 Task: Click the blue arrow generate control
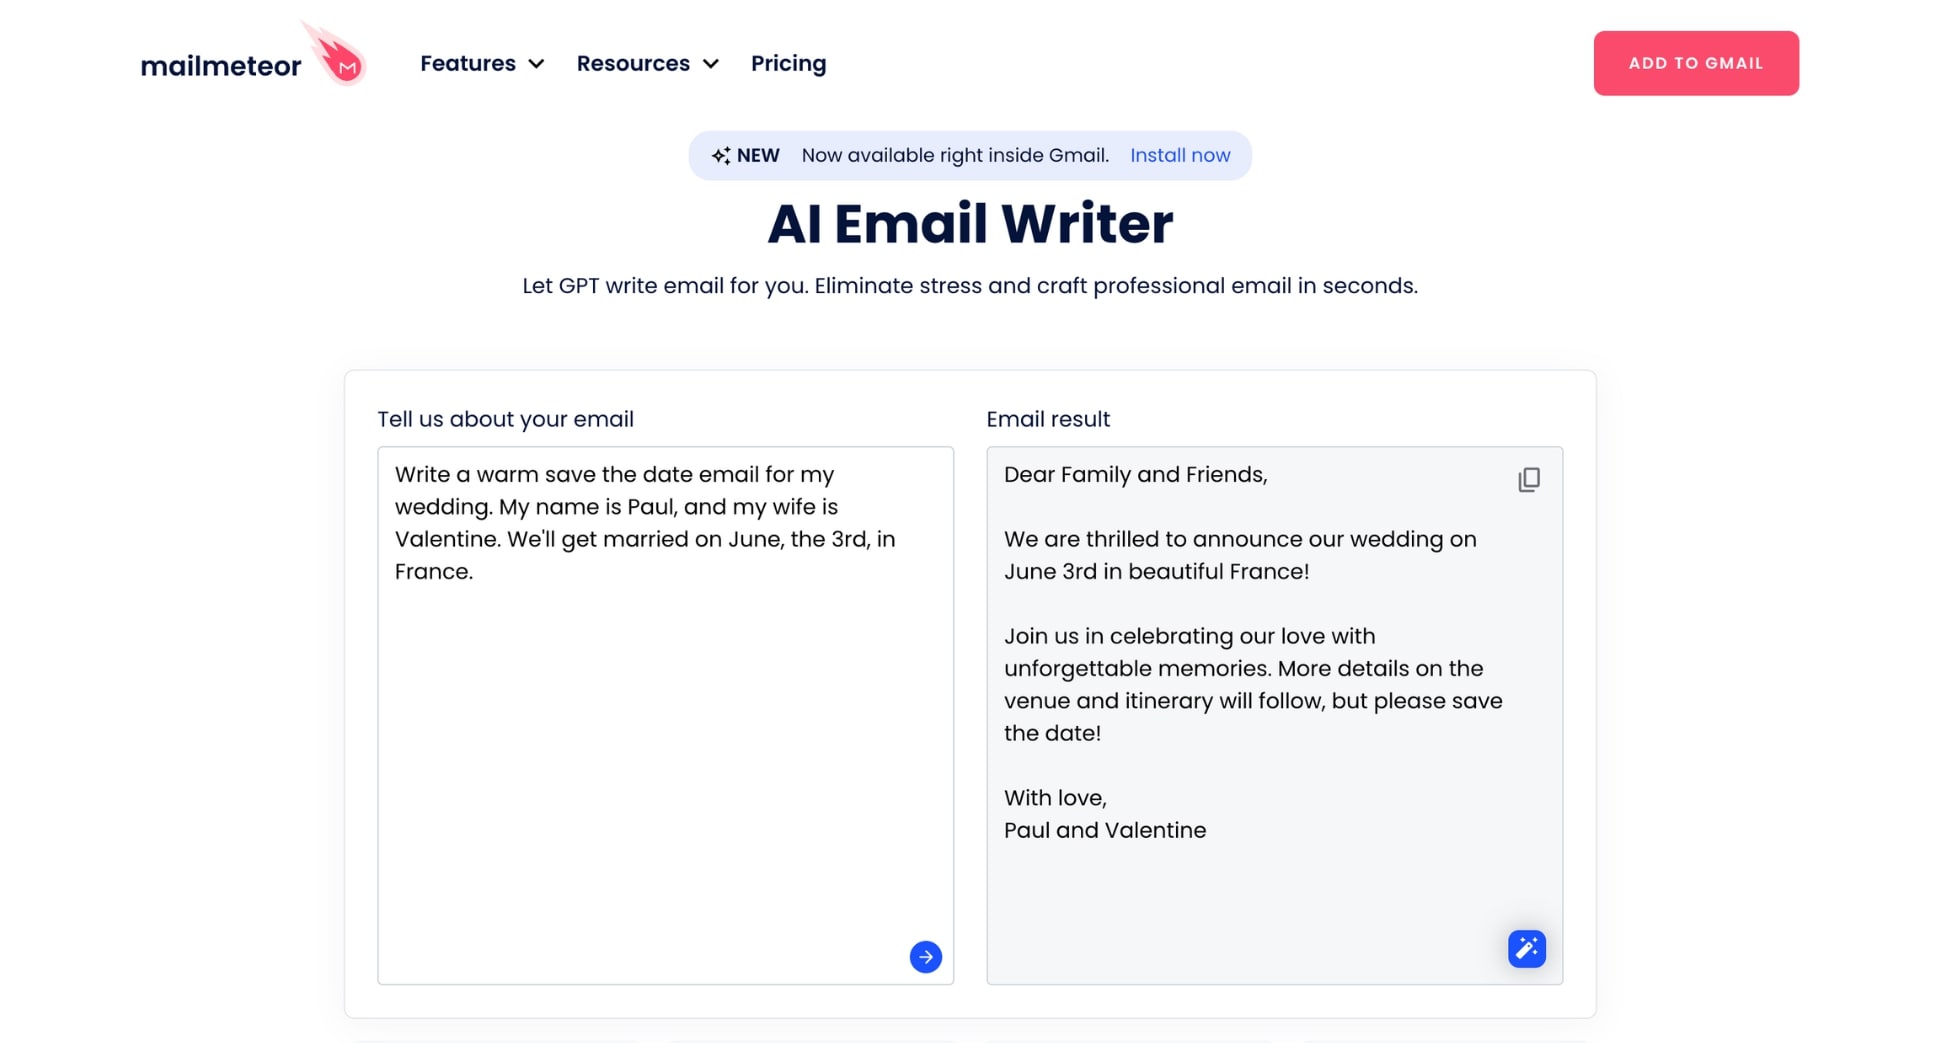click(x=925, y=957)
